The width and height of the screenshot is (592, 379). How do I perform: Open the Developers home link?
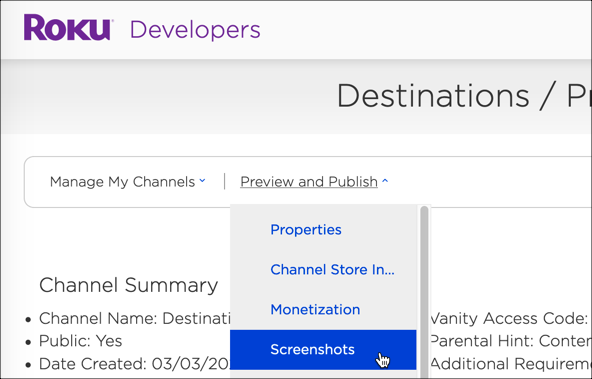(x=195, y=30)
